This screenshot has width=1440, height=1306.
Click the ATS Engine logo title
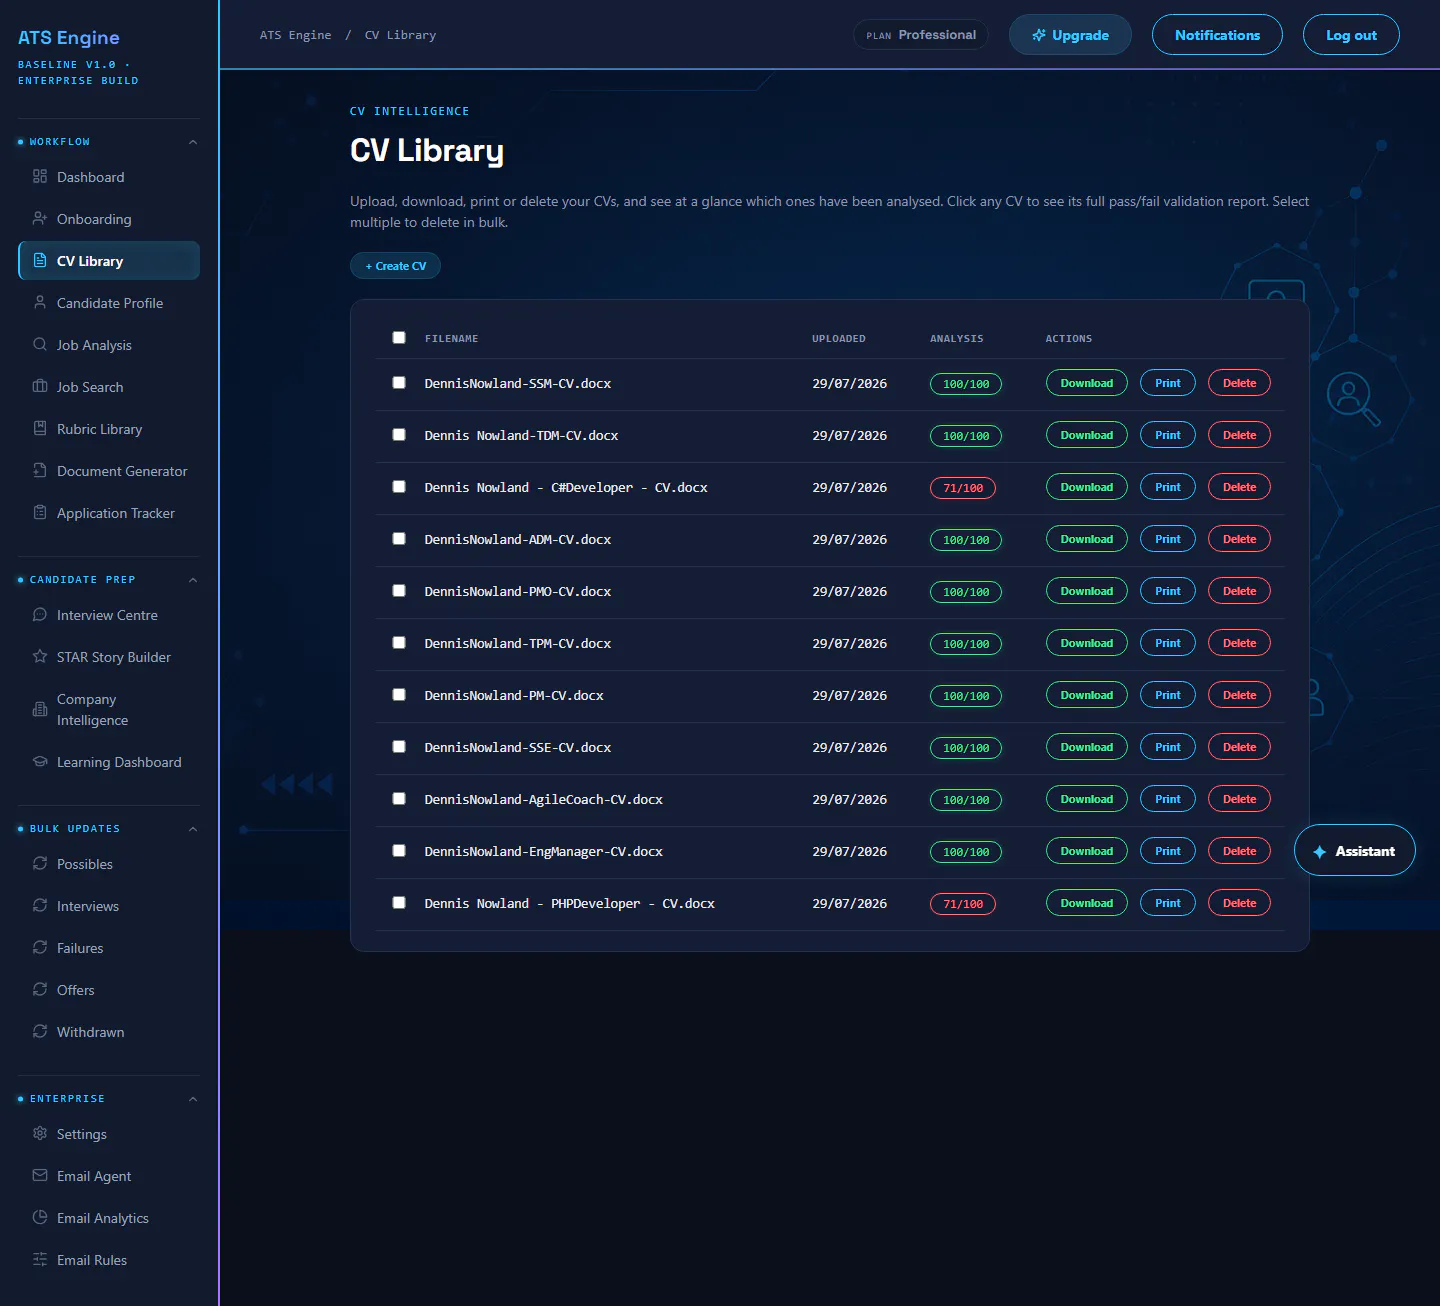pos(69,38)
